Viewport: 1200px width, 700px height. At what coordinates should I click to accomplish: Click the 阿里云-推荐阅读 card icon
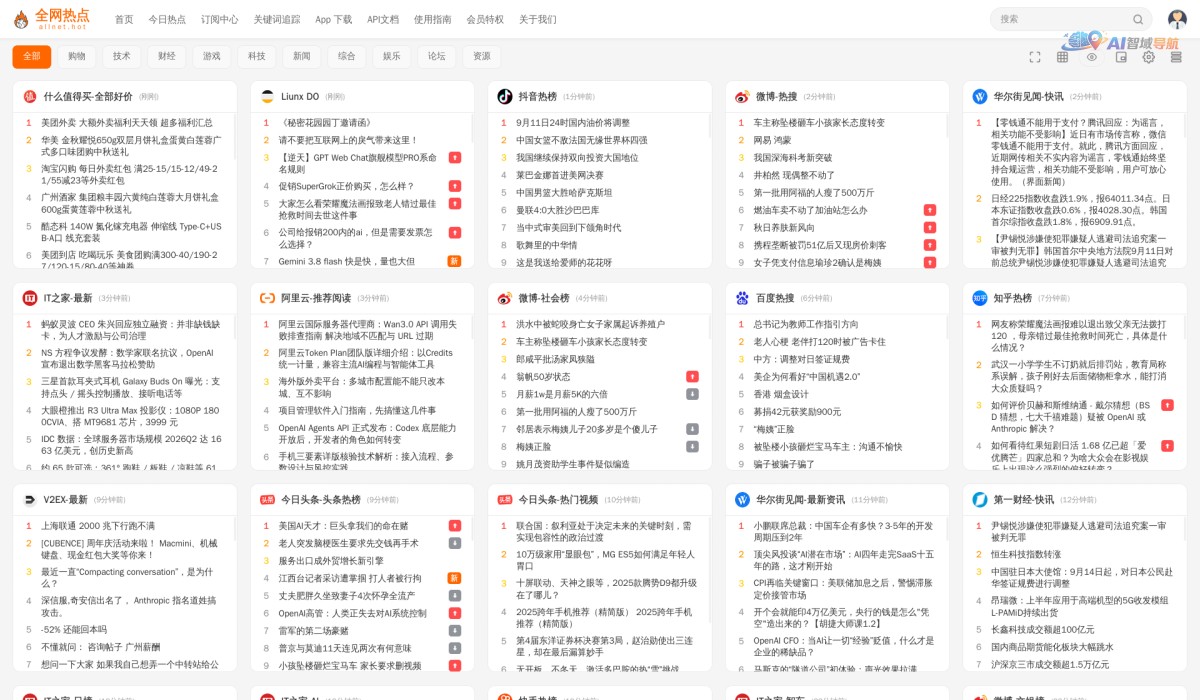click(267, 298)
